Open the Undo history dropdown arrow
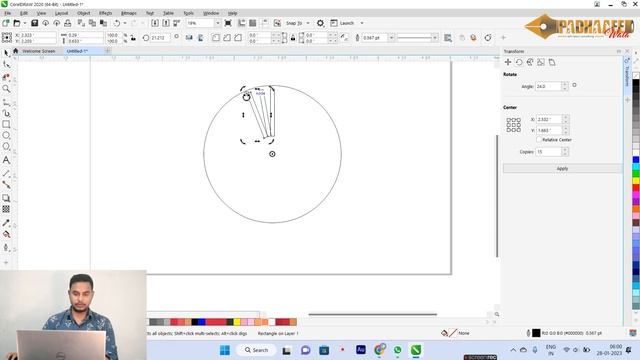This screenshot has height=360, width=640. [124, 23]
